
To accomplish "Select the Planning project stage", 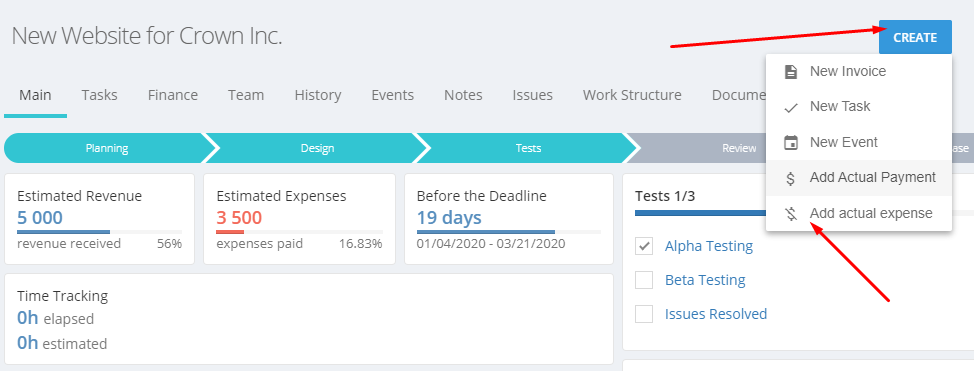I will click(x=107, y=149).
